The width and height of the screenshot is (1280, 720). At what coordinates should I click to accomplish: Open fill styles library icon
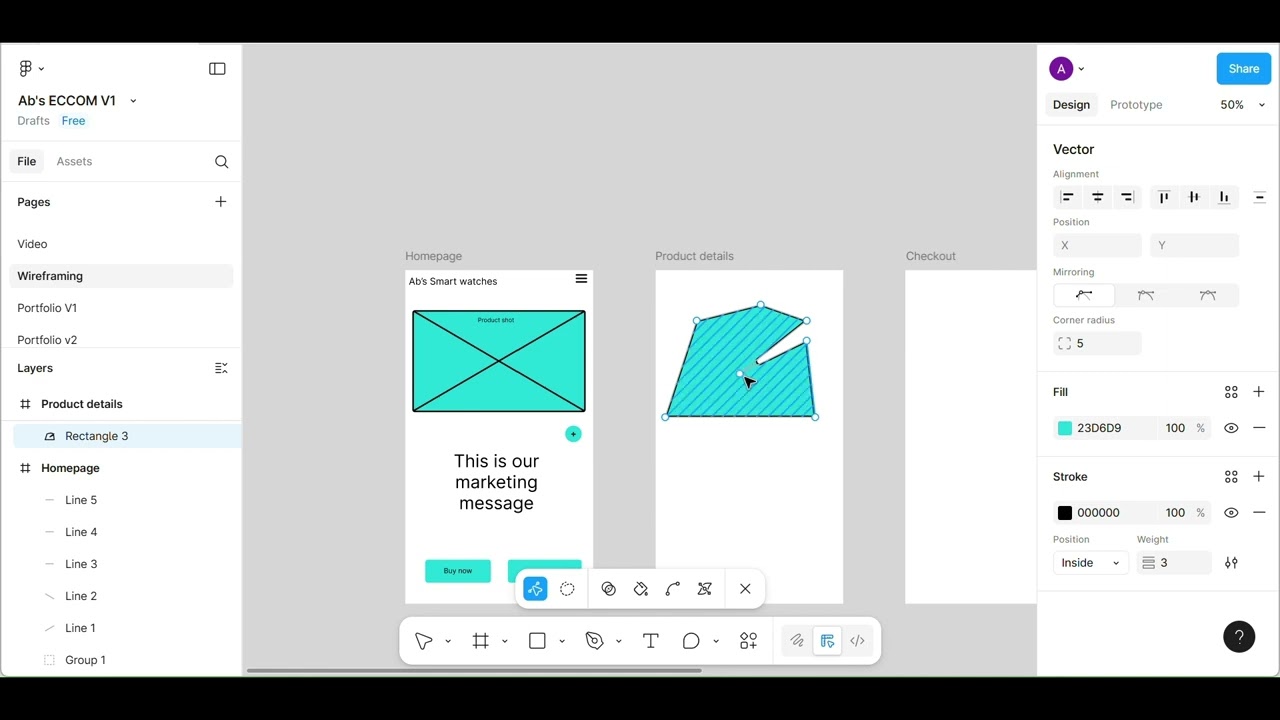1231,392
